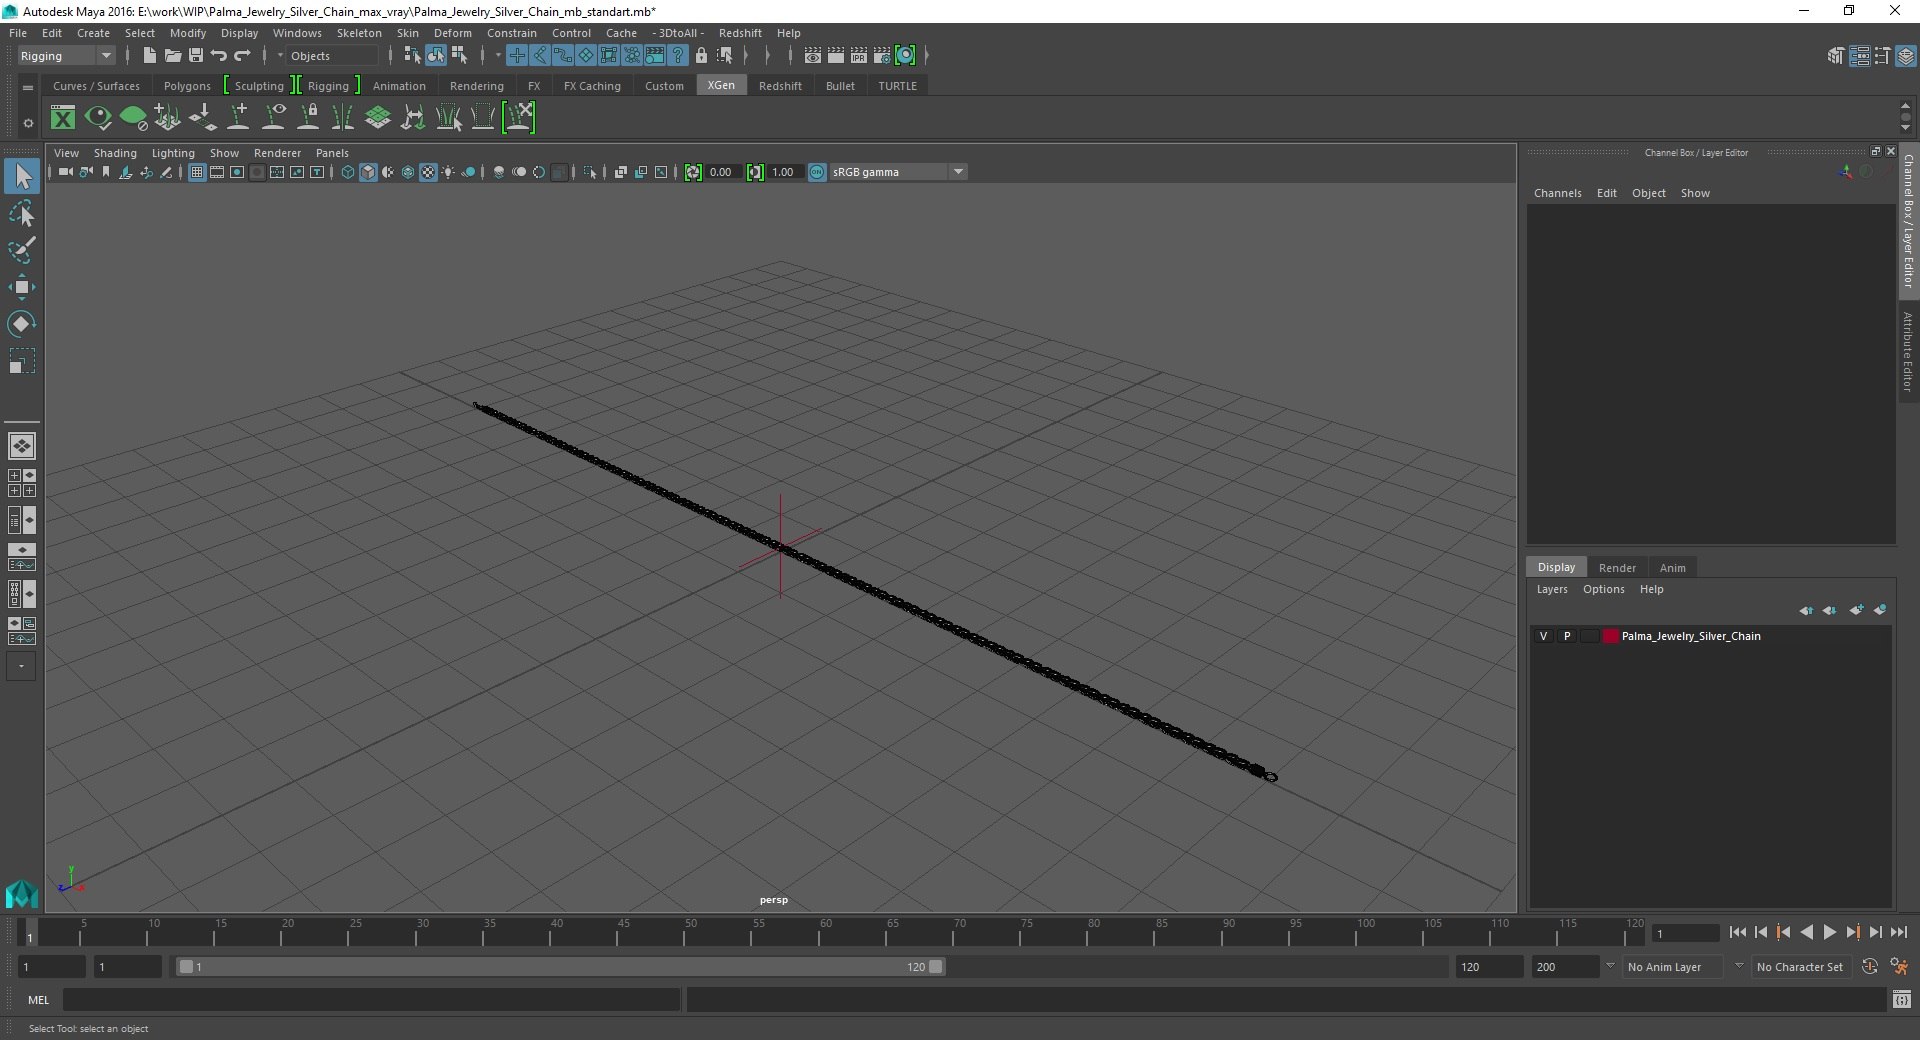Open Skeleton menu in menu bar
Viewport: 1920px width, 1040px height.
(359, 33)
